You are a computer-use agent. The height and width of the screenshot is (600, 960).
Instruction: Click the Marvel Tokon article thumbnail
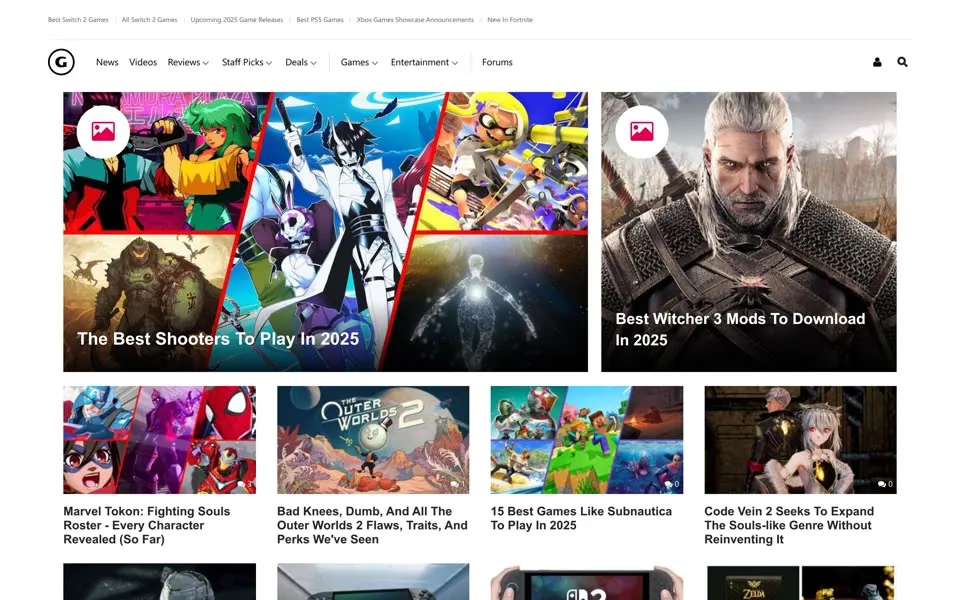(x=159, y=440)
